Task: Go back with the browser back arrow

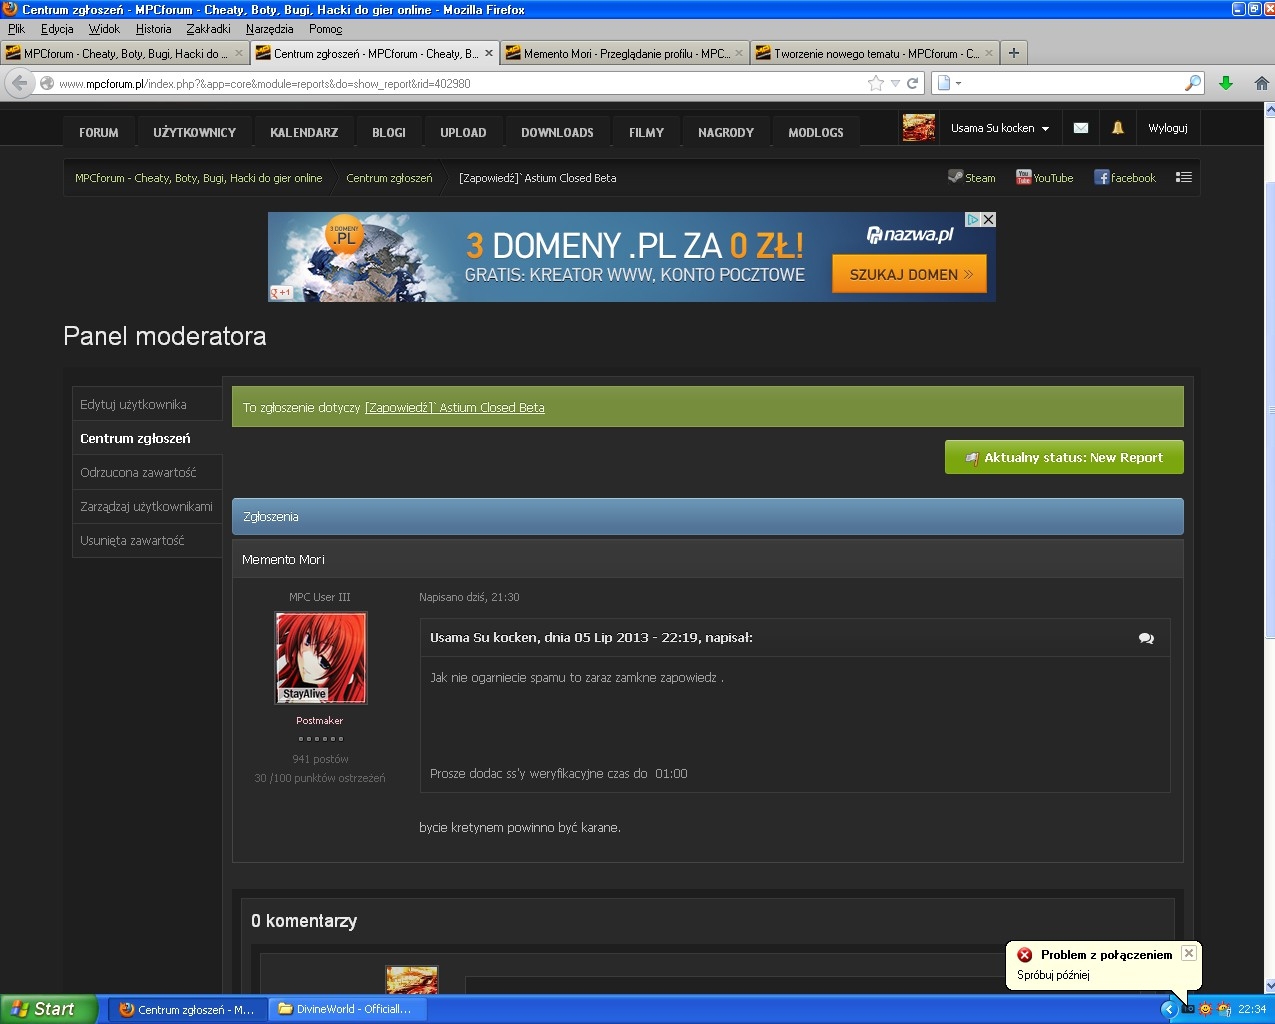Action: 19,83
